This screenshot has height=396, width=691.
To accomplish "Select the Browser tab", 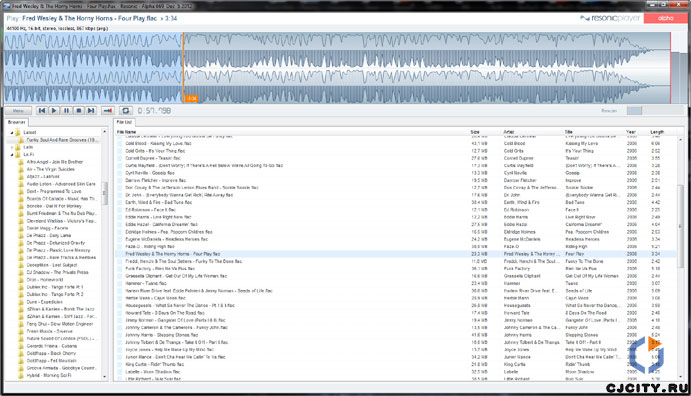I will [x=17, y=122].
